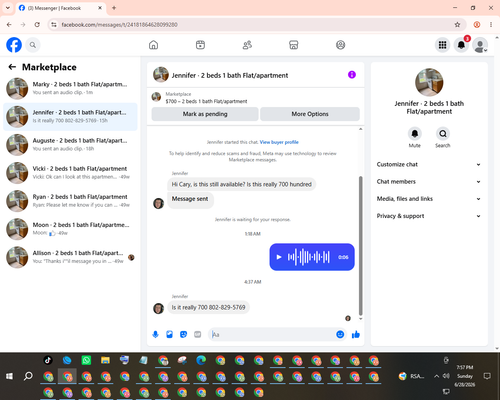Open Chrome three-dot menu

point(491,25)
